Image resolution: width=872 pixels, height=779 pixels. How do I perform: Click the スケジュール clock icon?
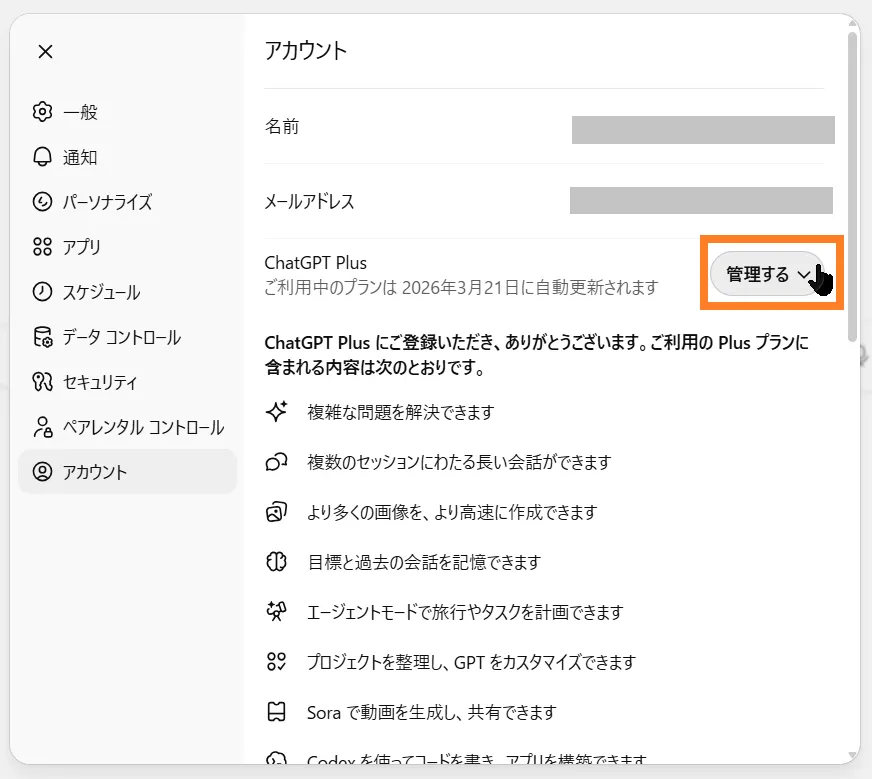click(x=42, y=292)
